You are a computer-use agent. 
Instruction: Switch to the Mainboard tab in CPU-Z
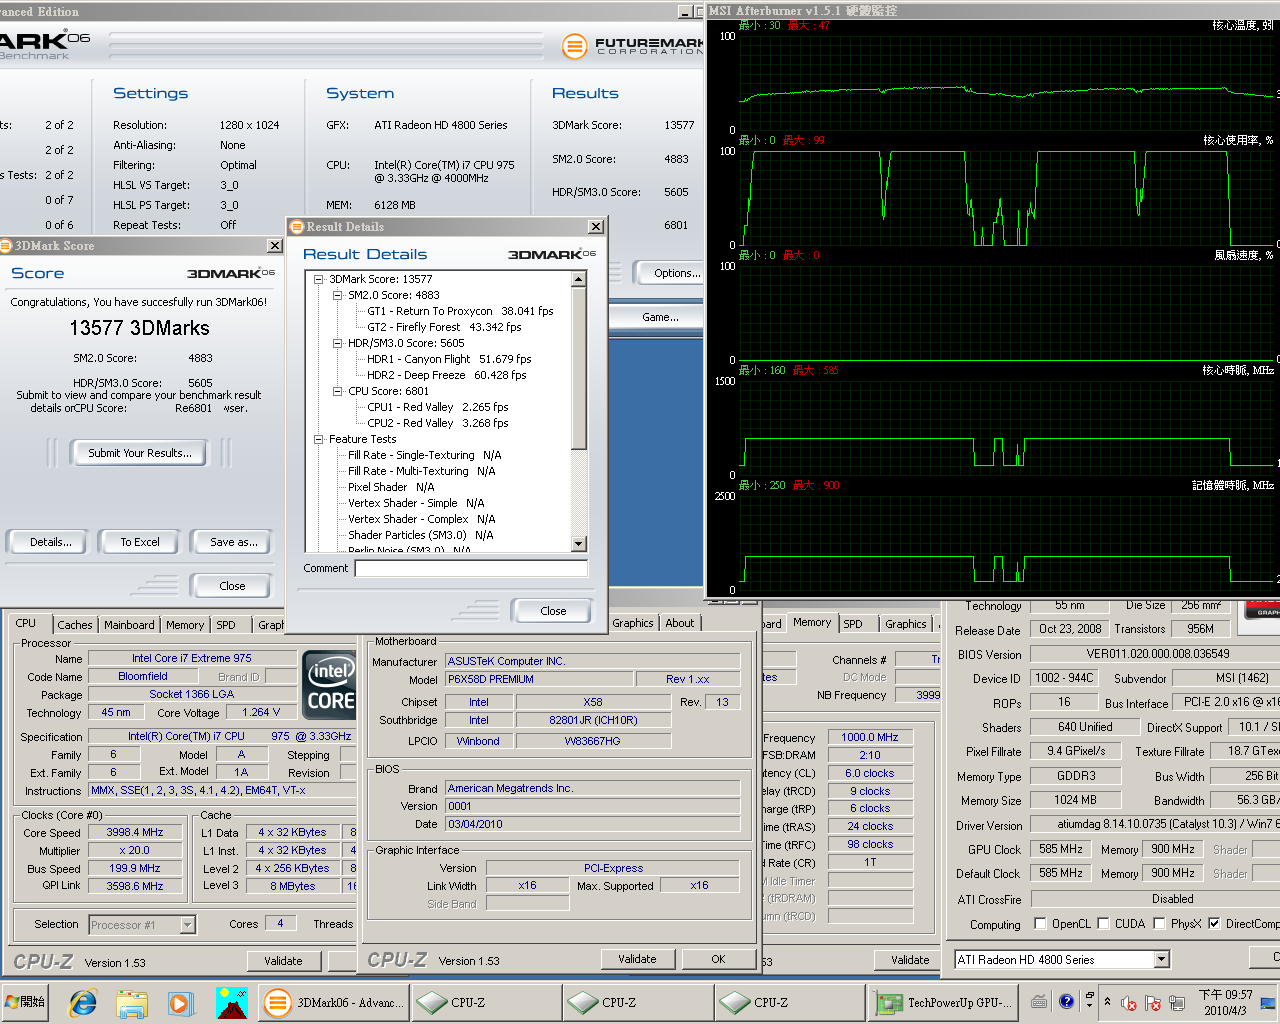pyautogui.click(x=129, y=625)
